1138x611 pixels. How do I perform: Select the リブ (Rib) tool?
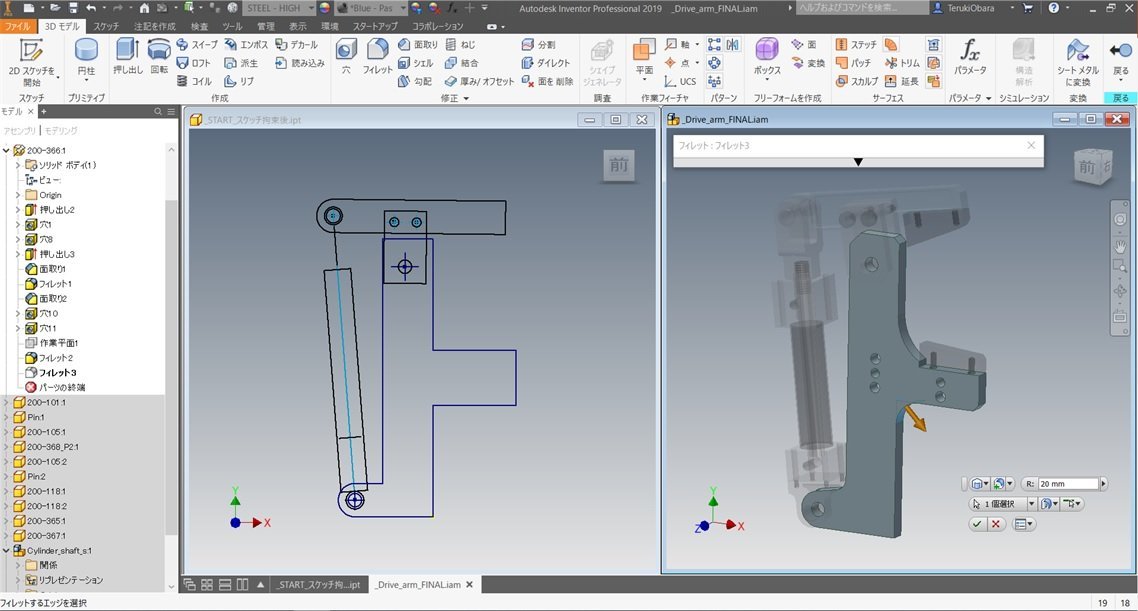[240, 81]
